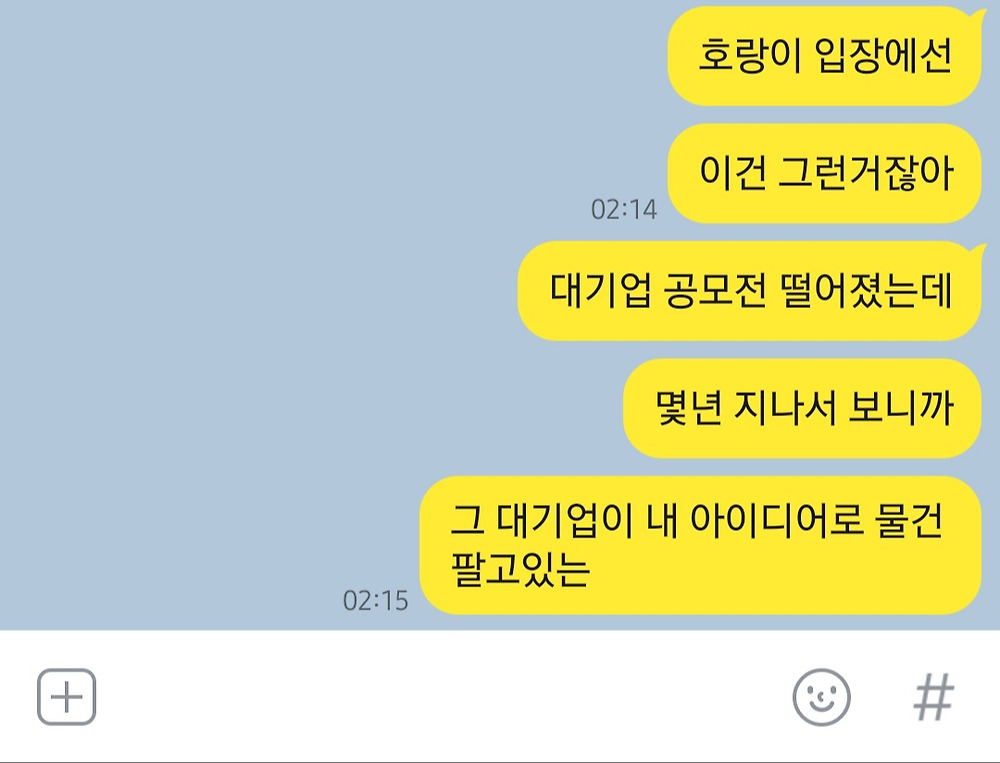The image size is (1000, 763).
Task: Open the attachment menu with plus icon
Action: (x=66, y=697)
